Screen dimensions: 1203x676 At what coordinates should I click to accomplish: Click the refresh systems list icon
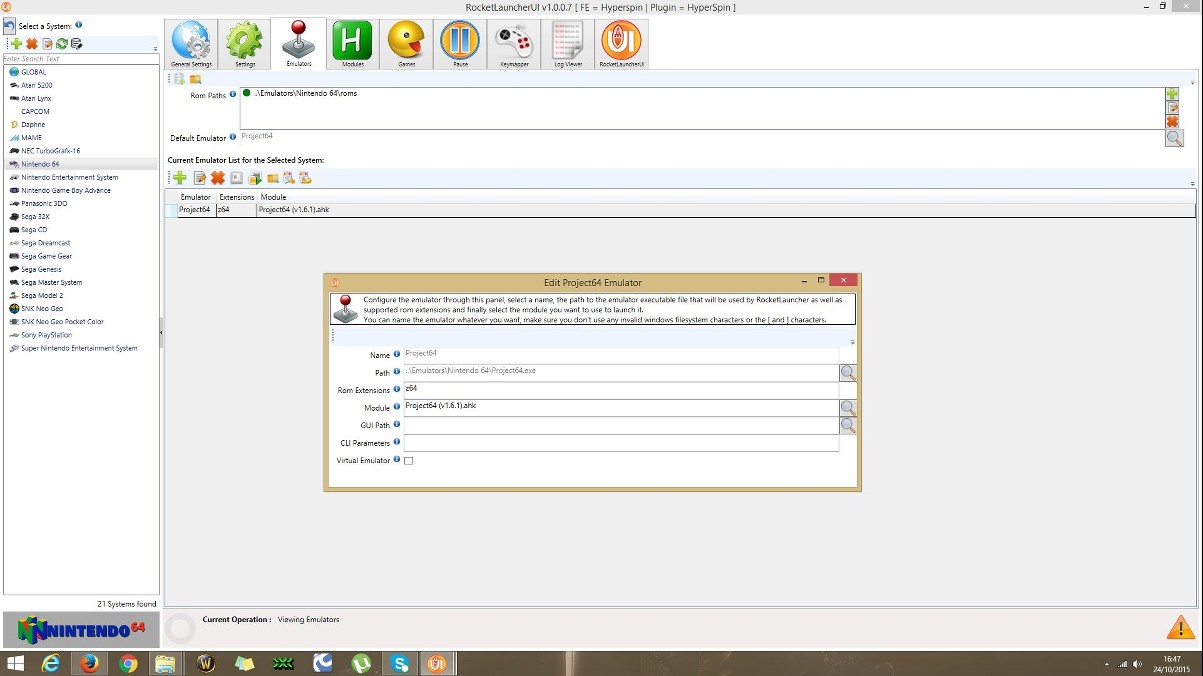(61, 44)
